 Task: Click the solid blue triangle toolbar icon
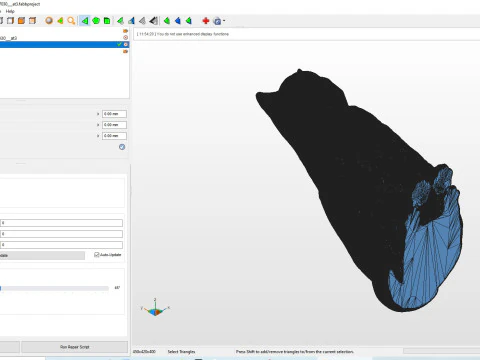tap(178, 21)
